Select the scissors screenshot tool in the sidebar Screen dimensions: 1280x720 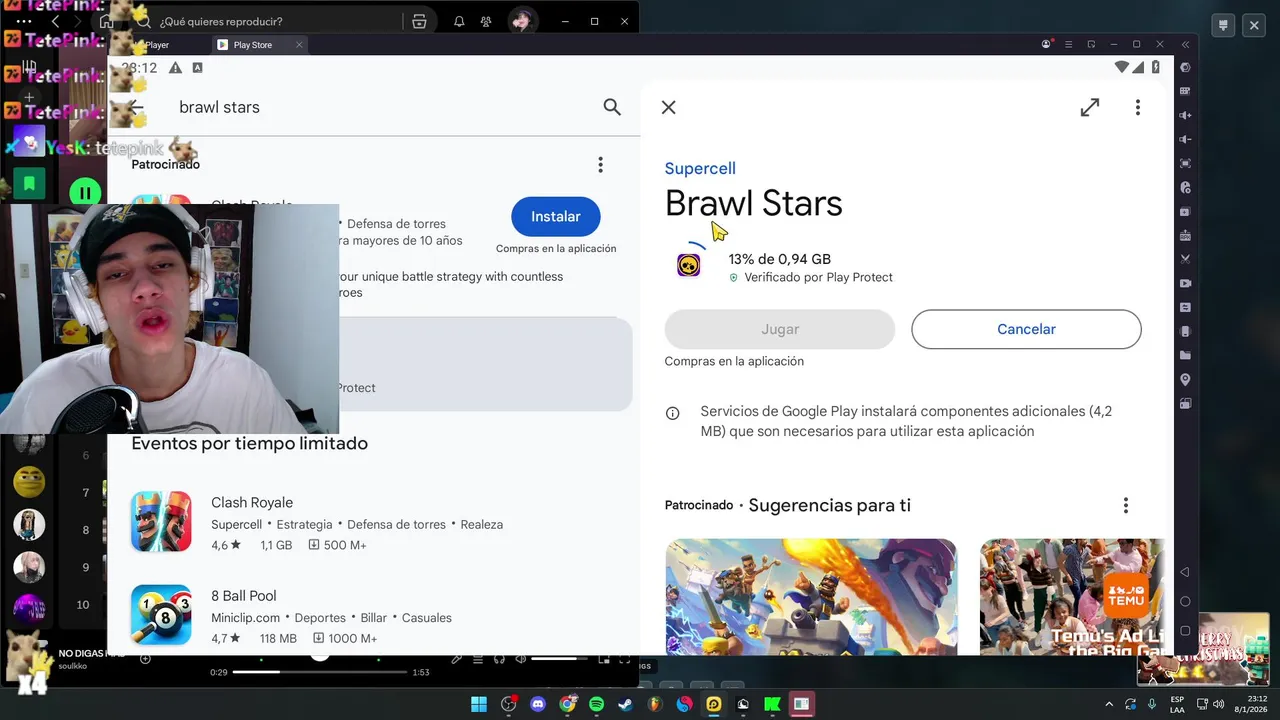pos(1185,260)
